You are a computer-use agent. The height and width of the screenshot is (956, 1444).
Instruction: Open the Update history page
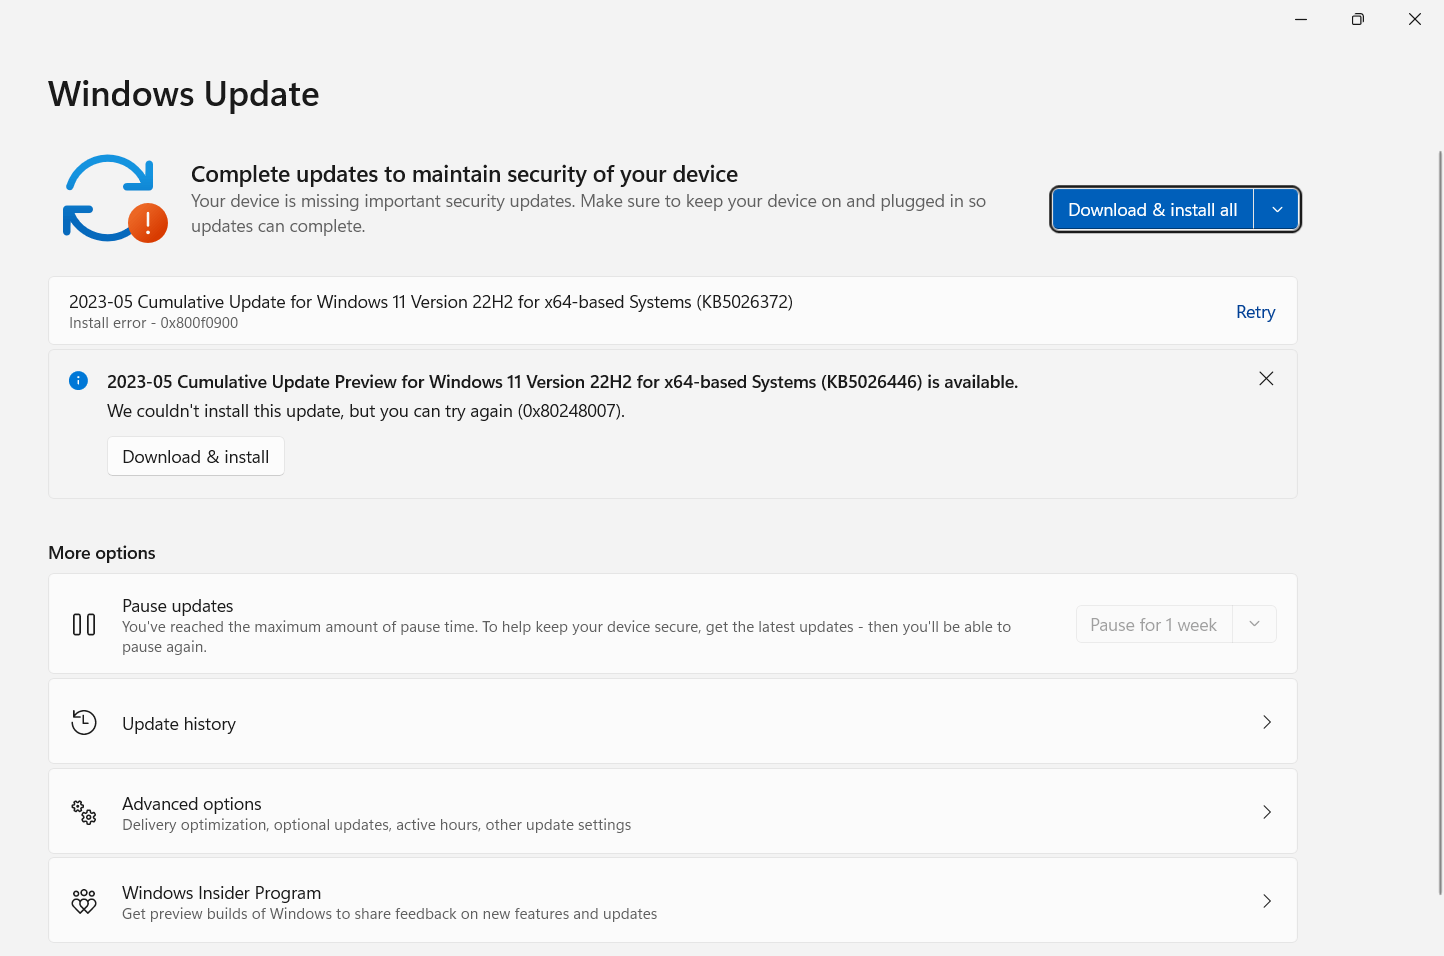179,724
